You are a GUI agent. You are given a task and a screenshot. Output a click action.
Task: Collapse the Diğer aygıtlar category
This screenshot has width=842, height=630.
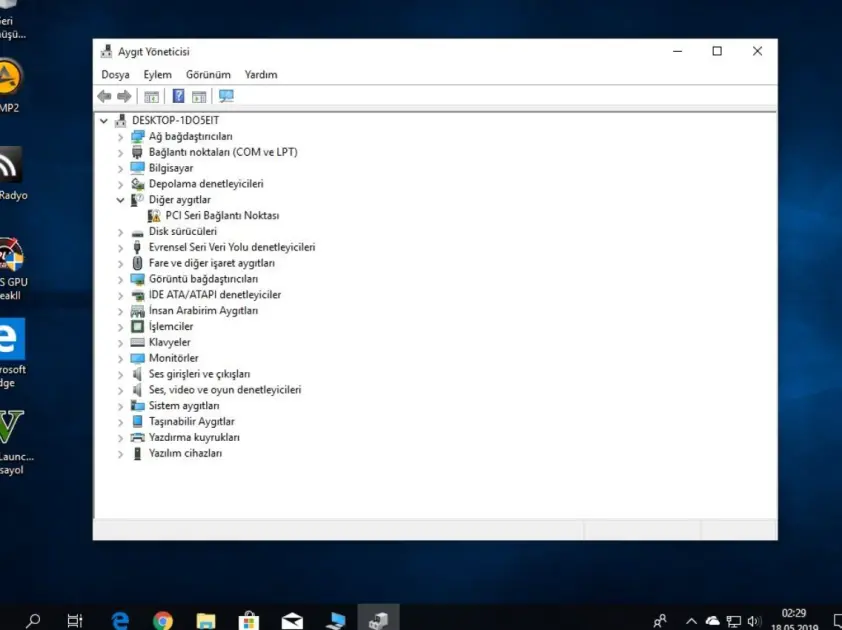121,200
